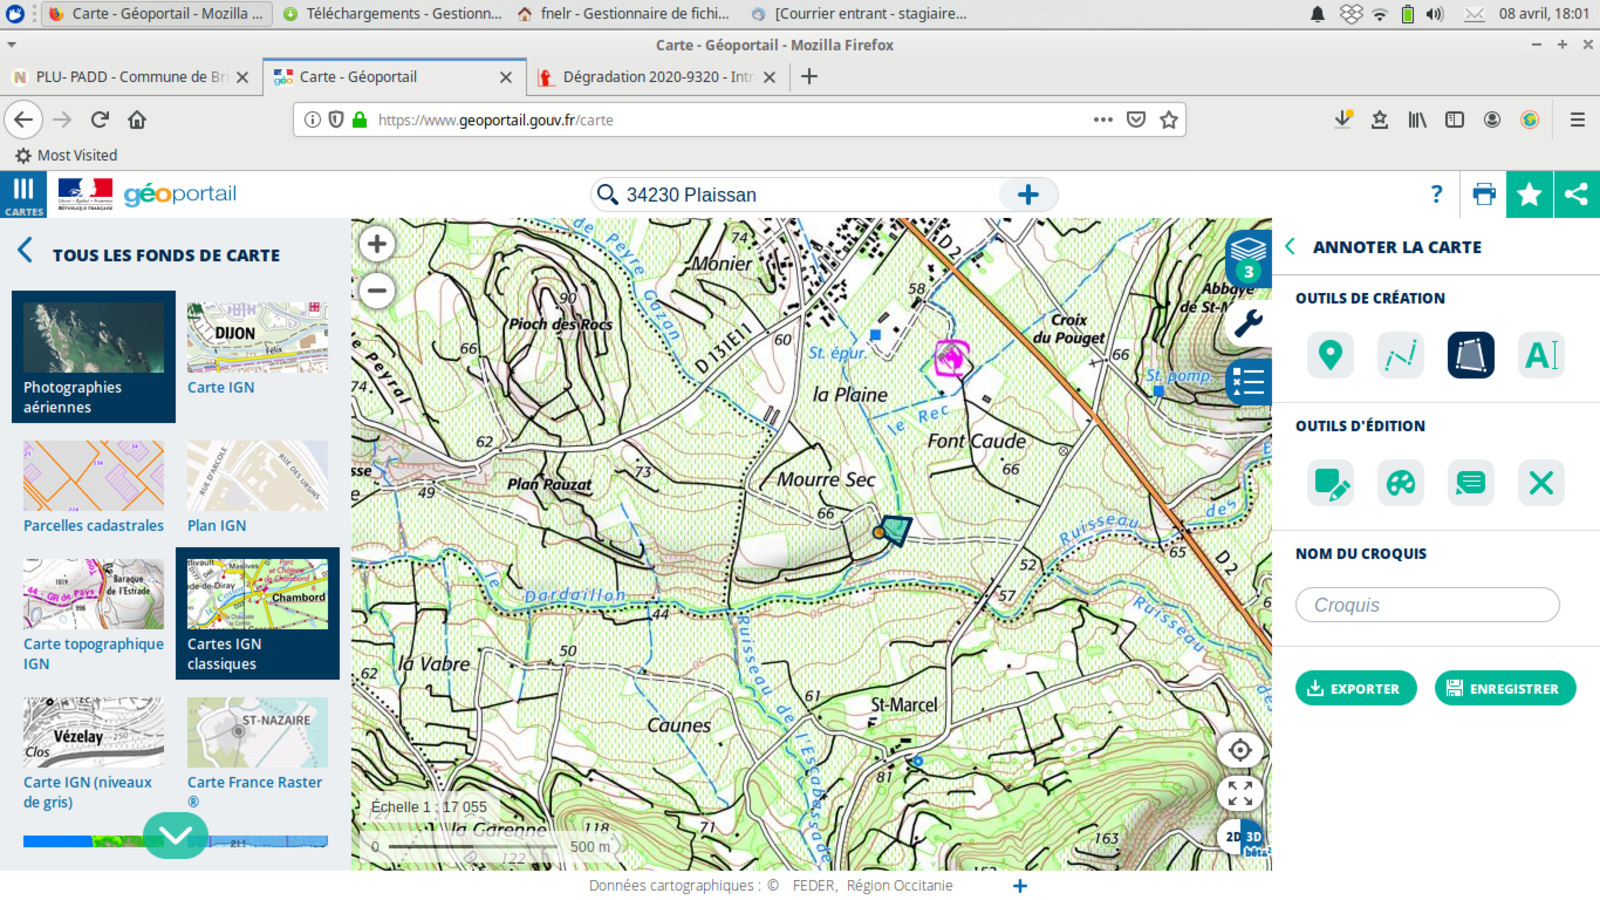Toggle fullscreen map mode
The image size is (1600, 900).
tap(1240, 794)
